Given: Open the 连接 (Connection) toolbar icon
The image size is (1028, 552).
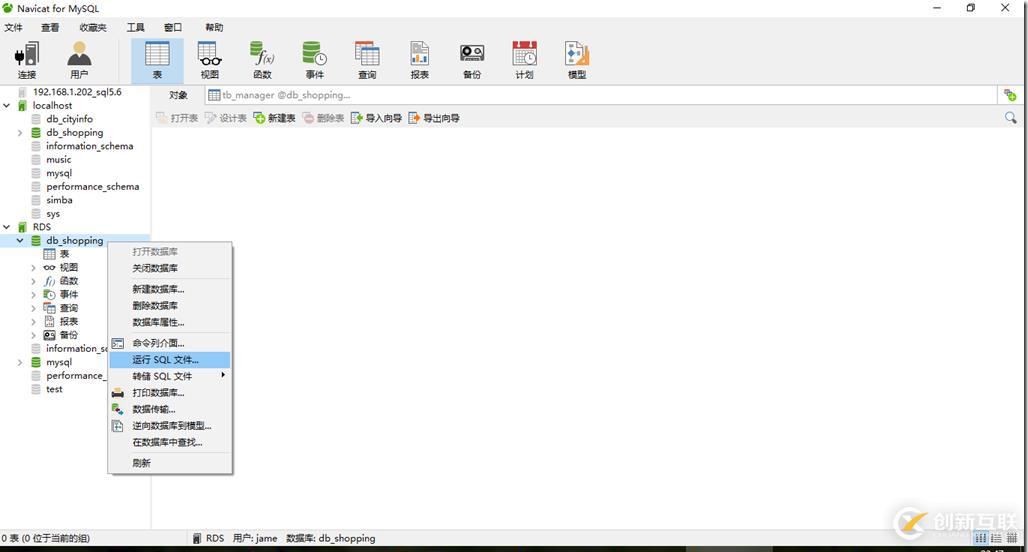Looking at the screenshot, I should click(x=27, y=60).
